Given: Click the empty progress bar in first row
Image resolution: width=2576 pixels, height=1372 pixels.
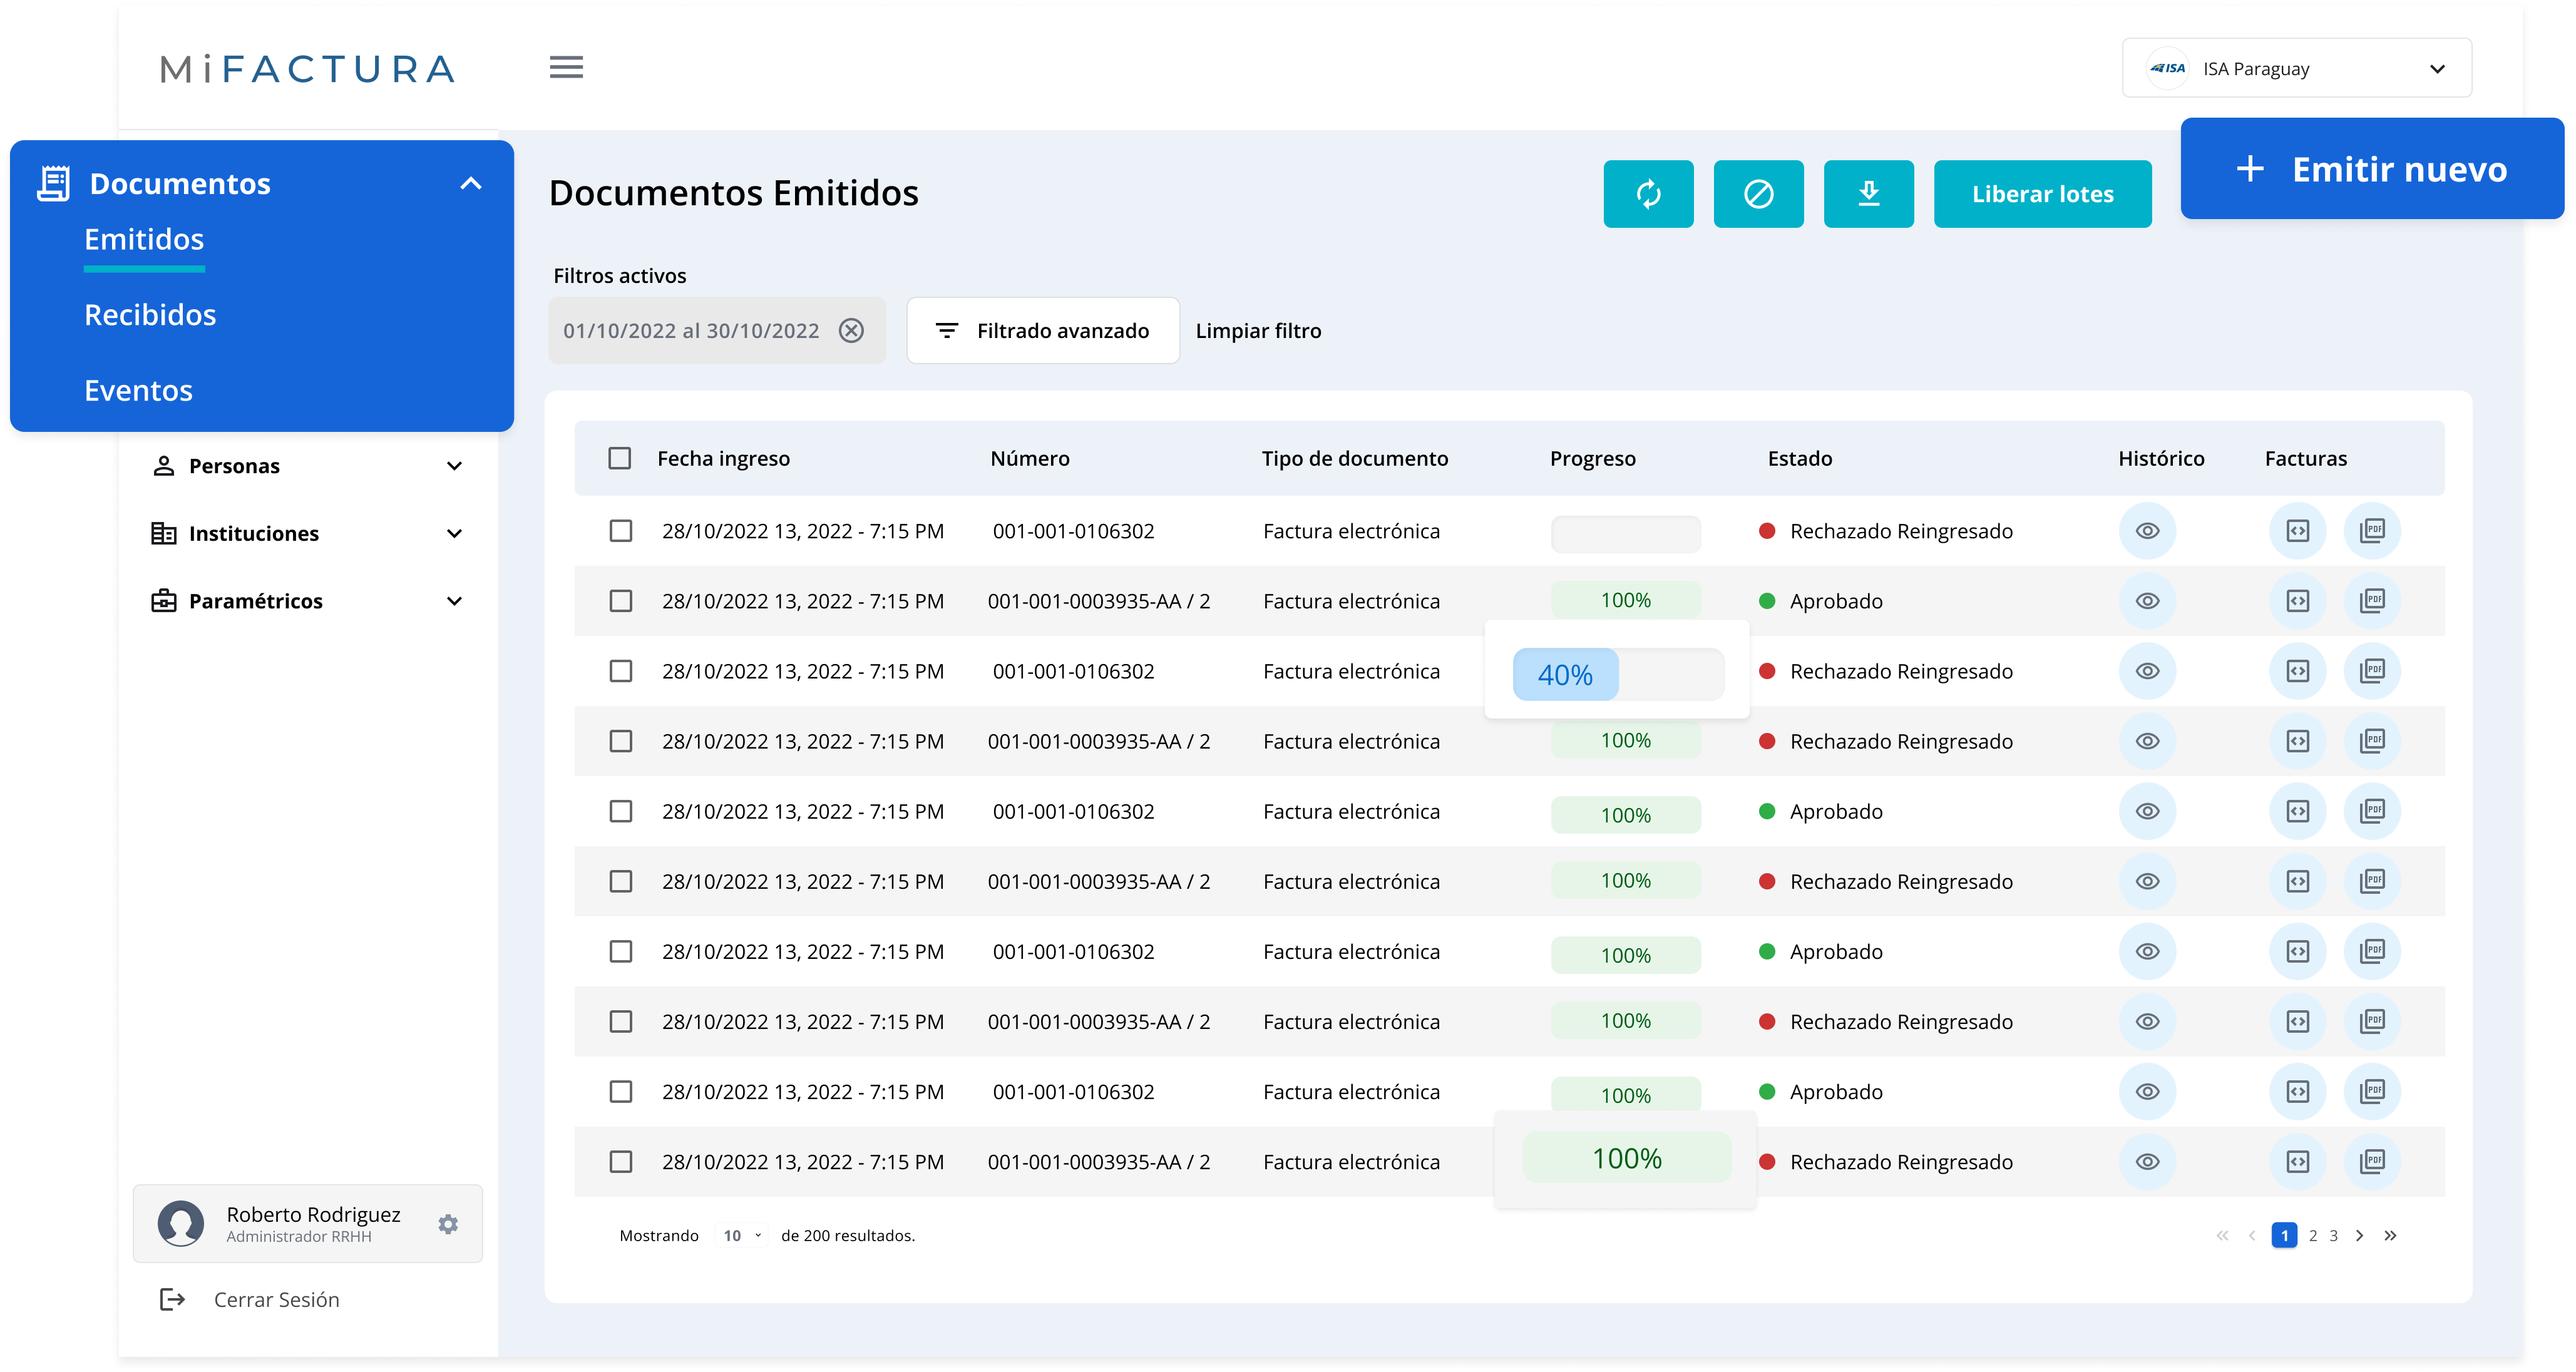Looking at the screenshot, I should 1625,534.
